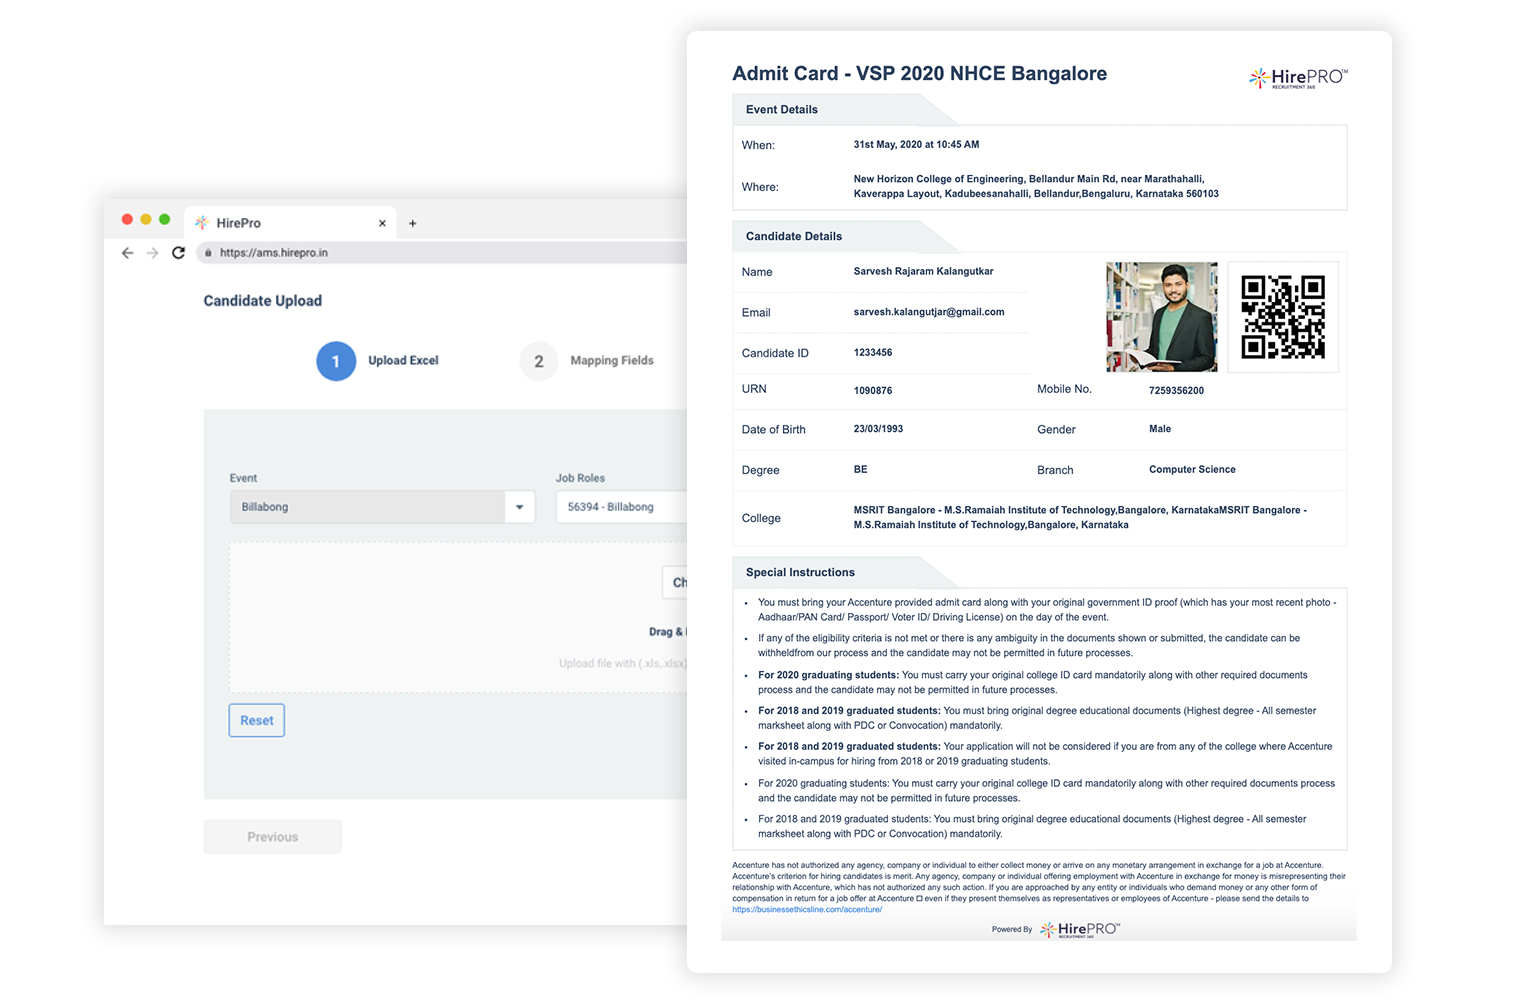Click the candidate's photo on the admit card
This screenshot has height=1004, width=1534.
(1161, 317)
